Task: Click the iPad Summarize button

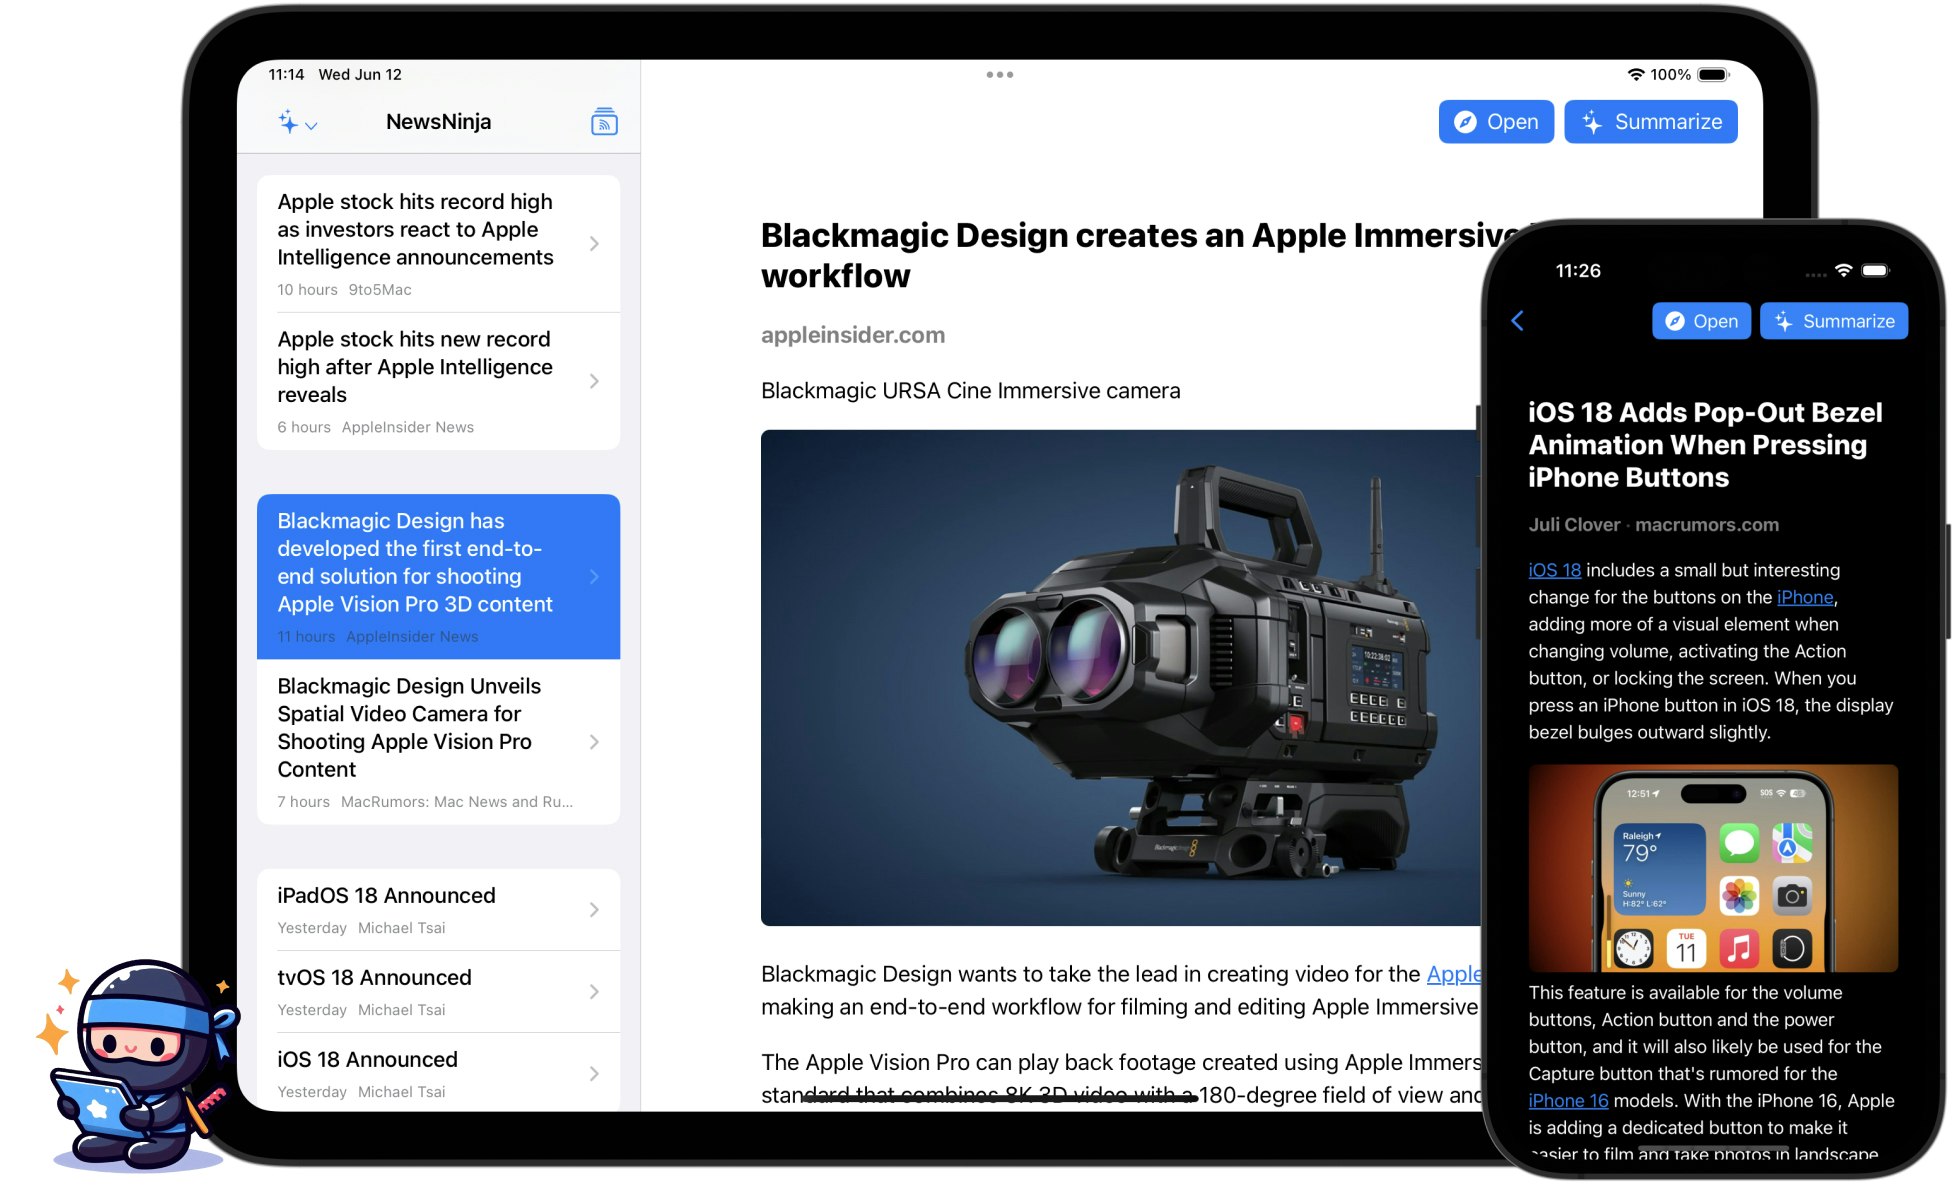Action: coord(1650,122)
